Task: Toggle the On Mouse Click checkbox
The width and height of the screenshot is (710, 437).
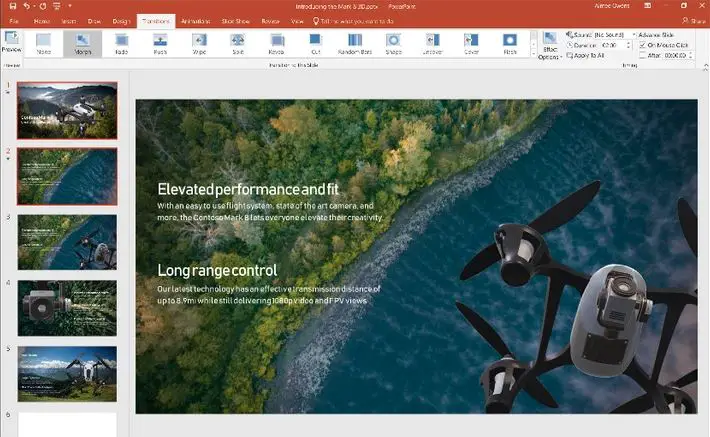Action: (x=642, y=45)
